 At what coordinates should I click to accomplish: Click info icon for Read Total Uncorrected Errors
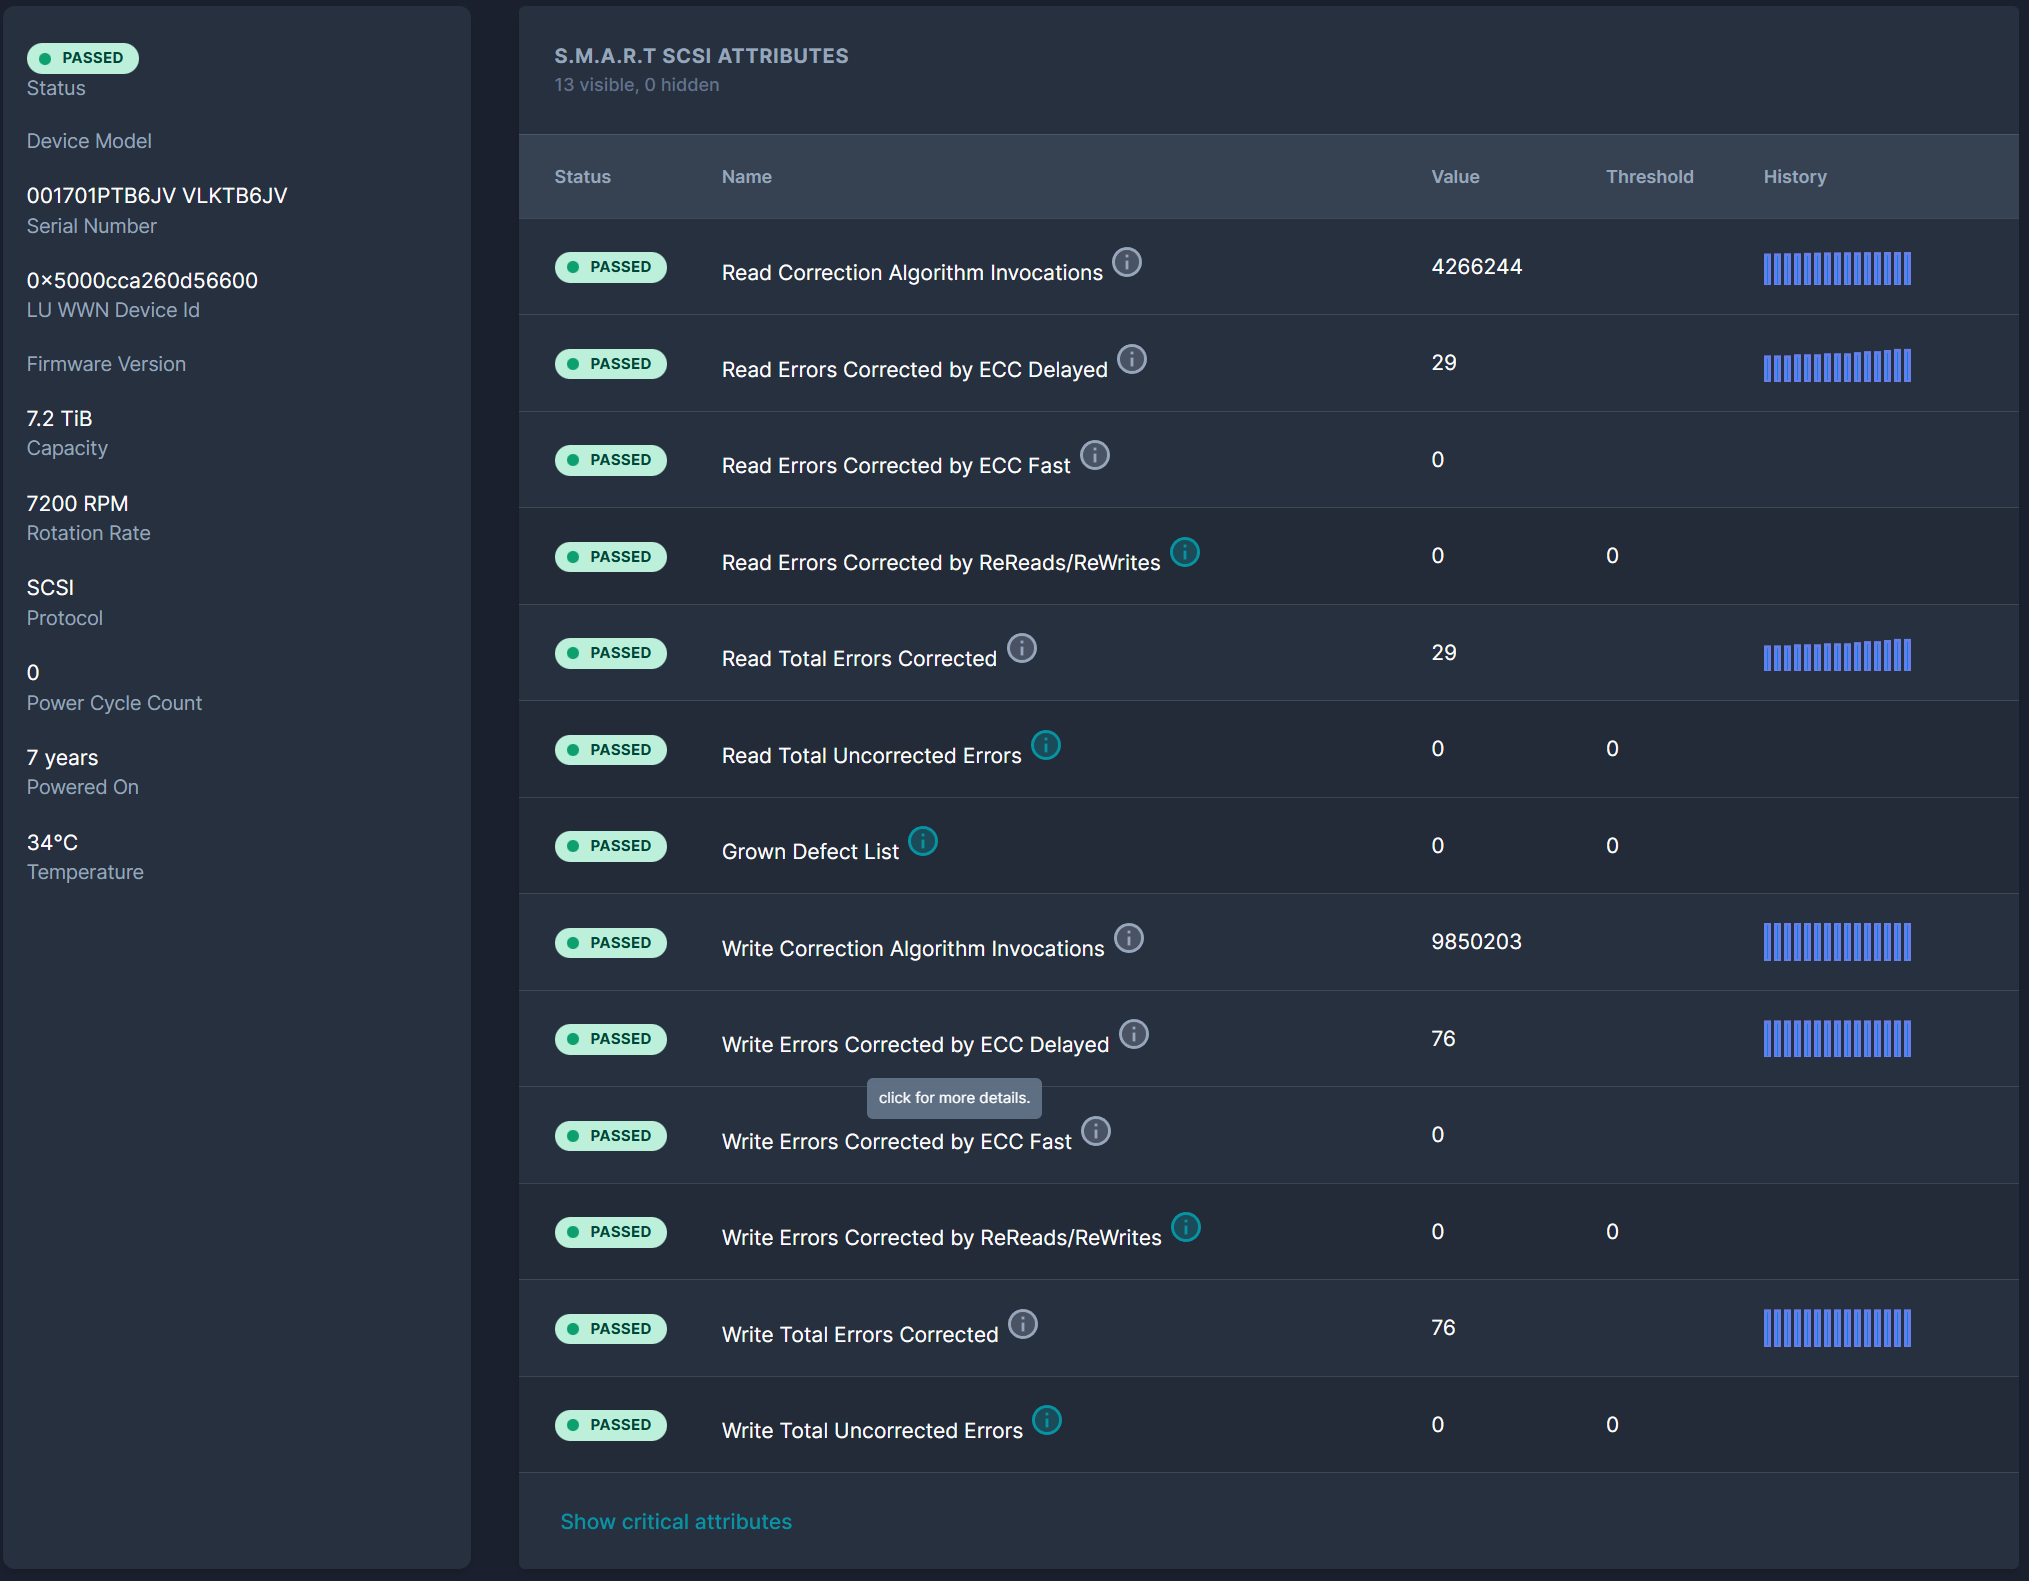click(x=1045, y=745)
